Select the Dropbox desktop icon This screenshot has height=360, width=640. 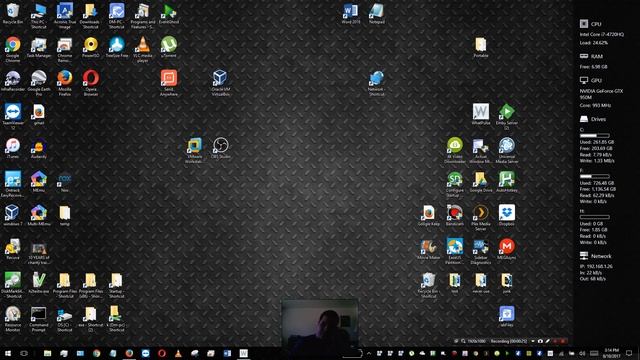507,216
